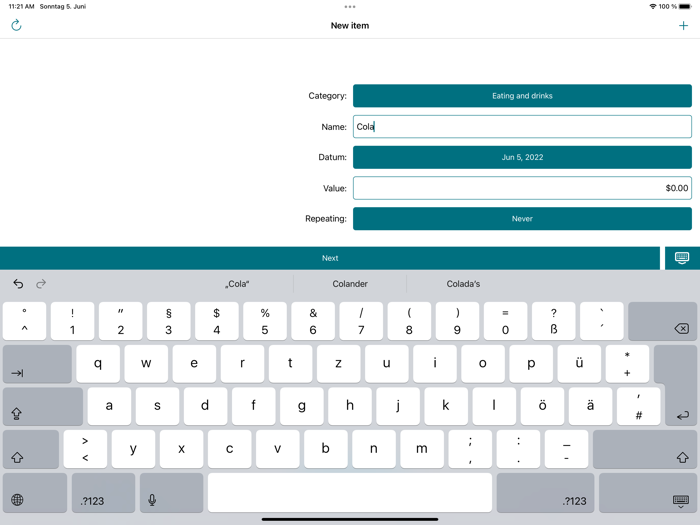700x525 pixels.
Task: Tap the microphone dictation key
Action: [x=171, y=493]
